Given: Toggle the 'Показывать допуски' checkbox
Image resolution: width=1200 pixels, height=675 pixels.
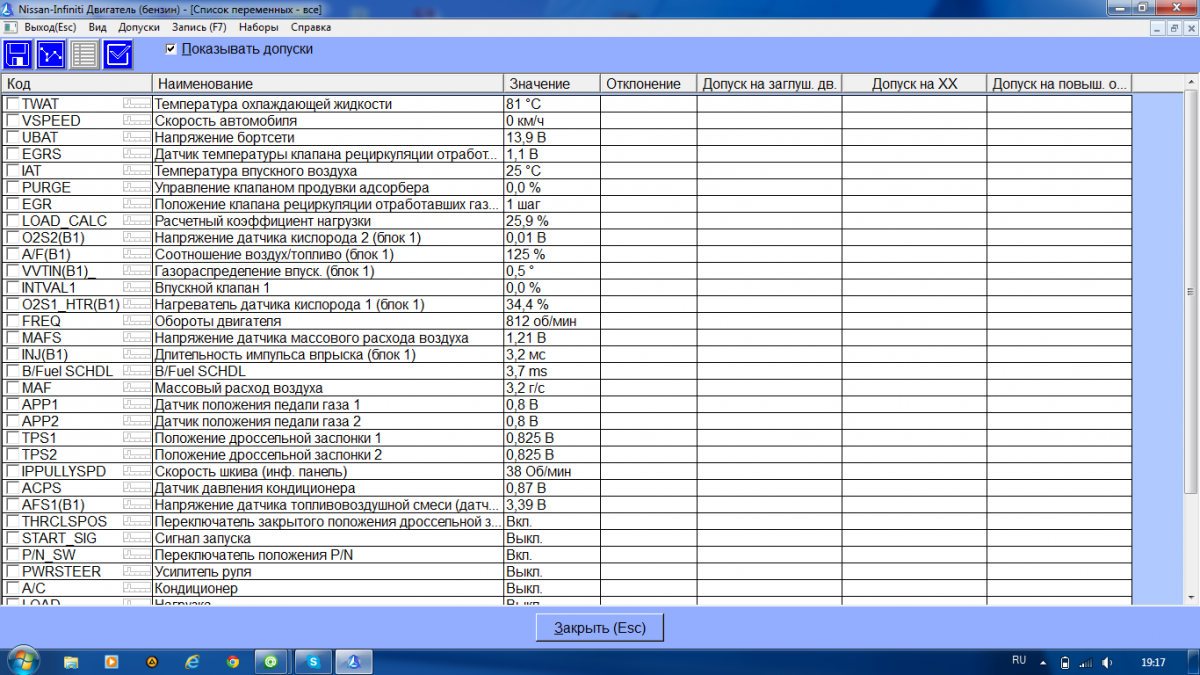Looking at the screenshot, I should [x=171, y=48].
